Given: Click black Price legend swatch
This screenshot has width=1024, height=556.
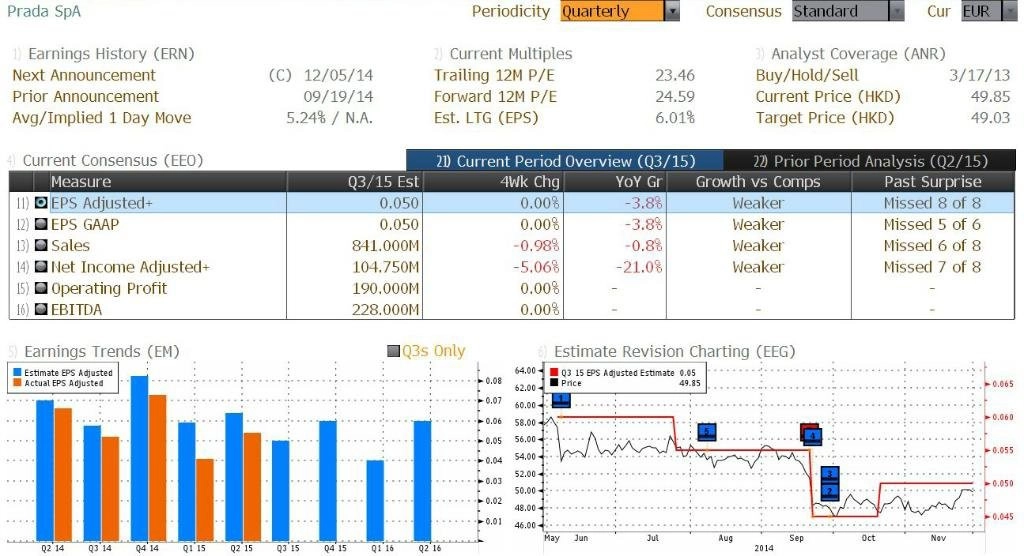Looking at the screenshot, I should pyautogui.click(x=554, y=383).
